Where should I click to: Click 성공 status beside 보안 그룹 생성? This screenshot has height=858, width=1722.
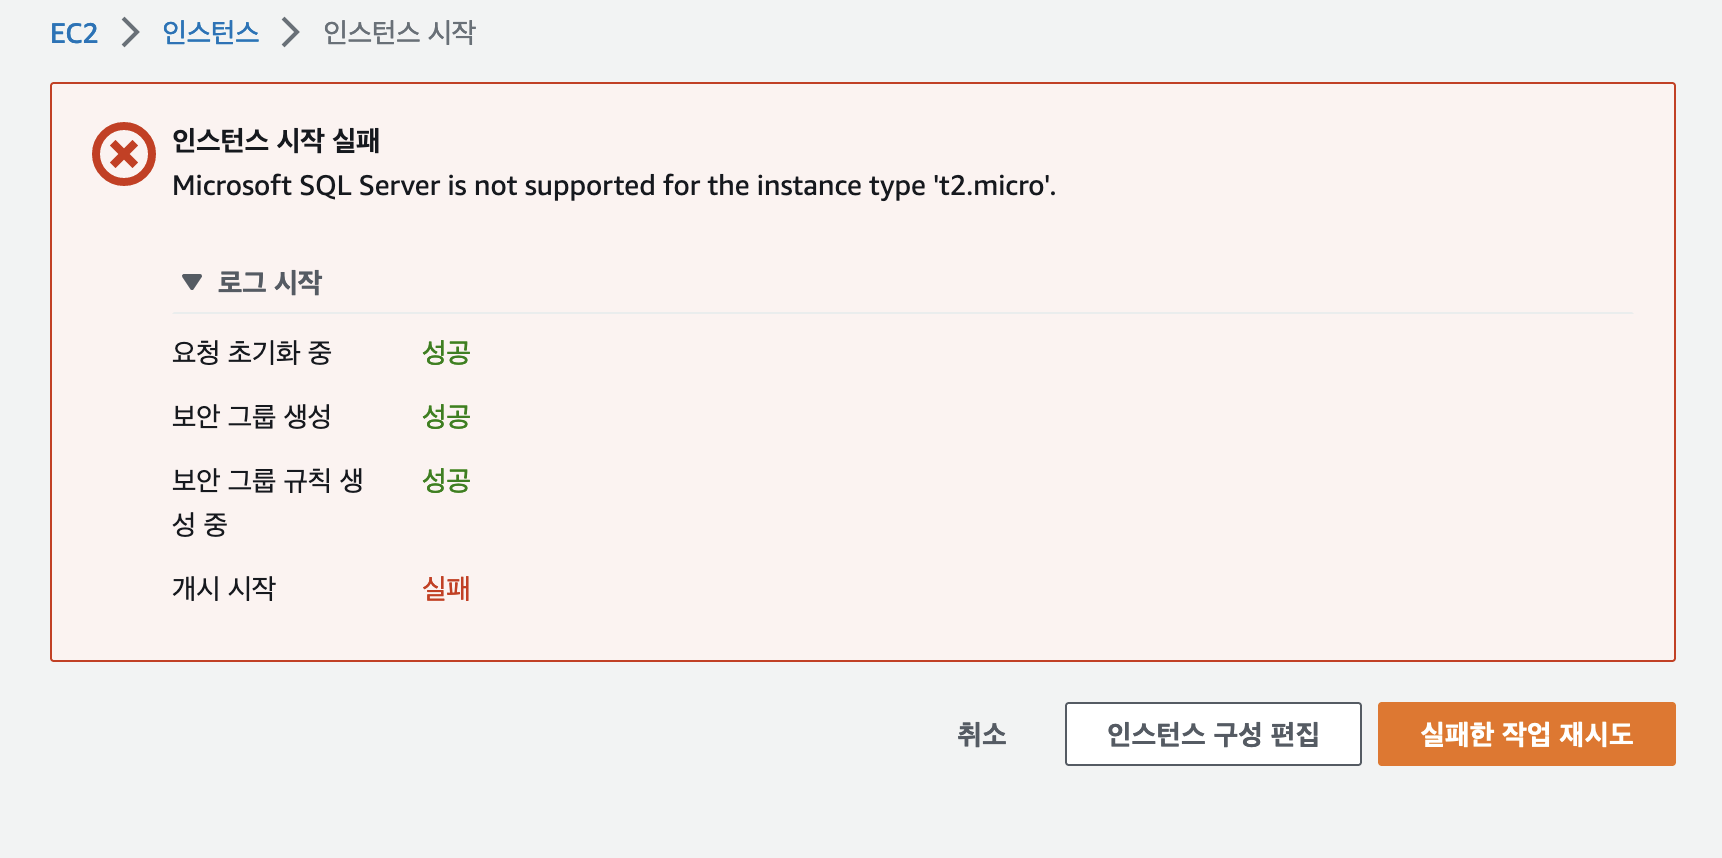(446, 416)
